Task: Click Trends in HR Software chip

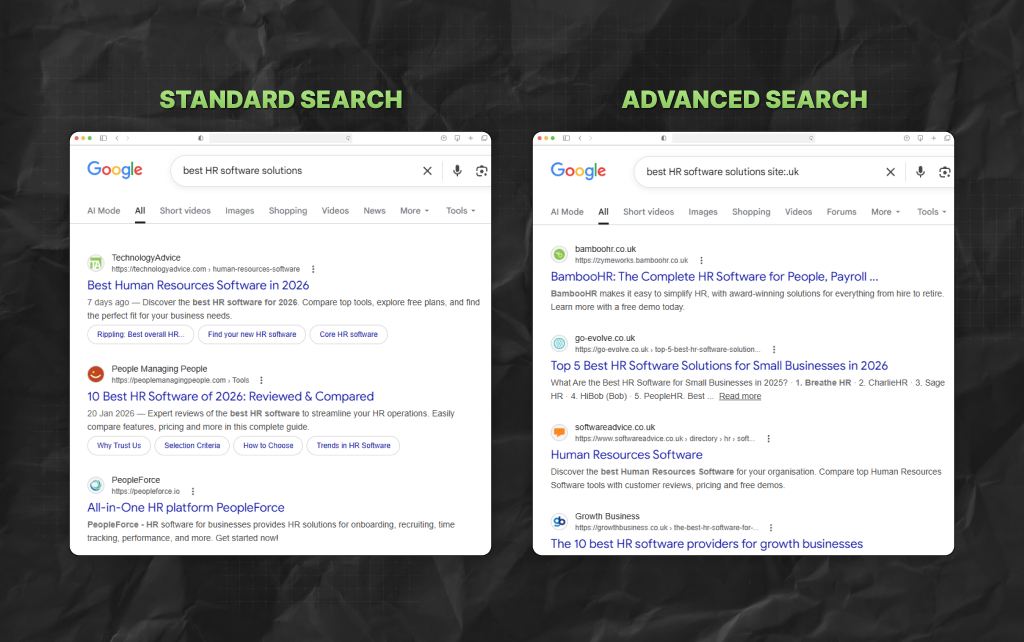Action: [353, 445]
